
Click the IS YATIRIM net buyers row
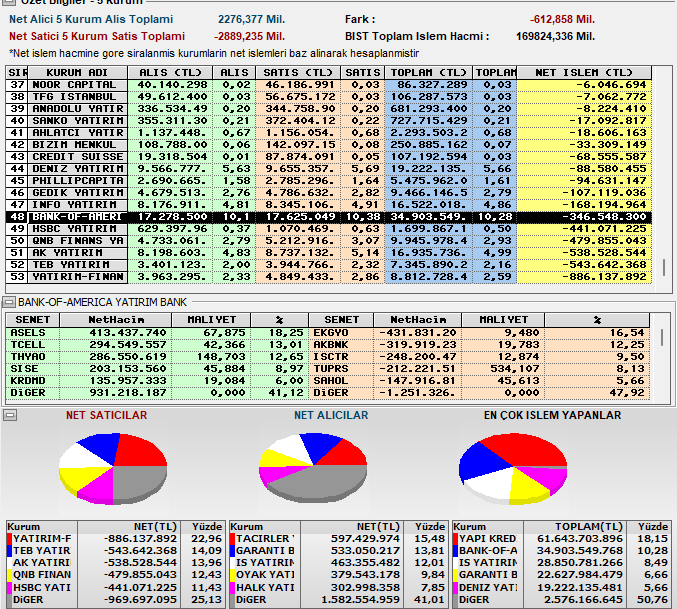(338, 563)
